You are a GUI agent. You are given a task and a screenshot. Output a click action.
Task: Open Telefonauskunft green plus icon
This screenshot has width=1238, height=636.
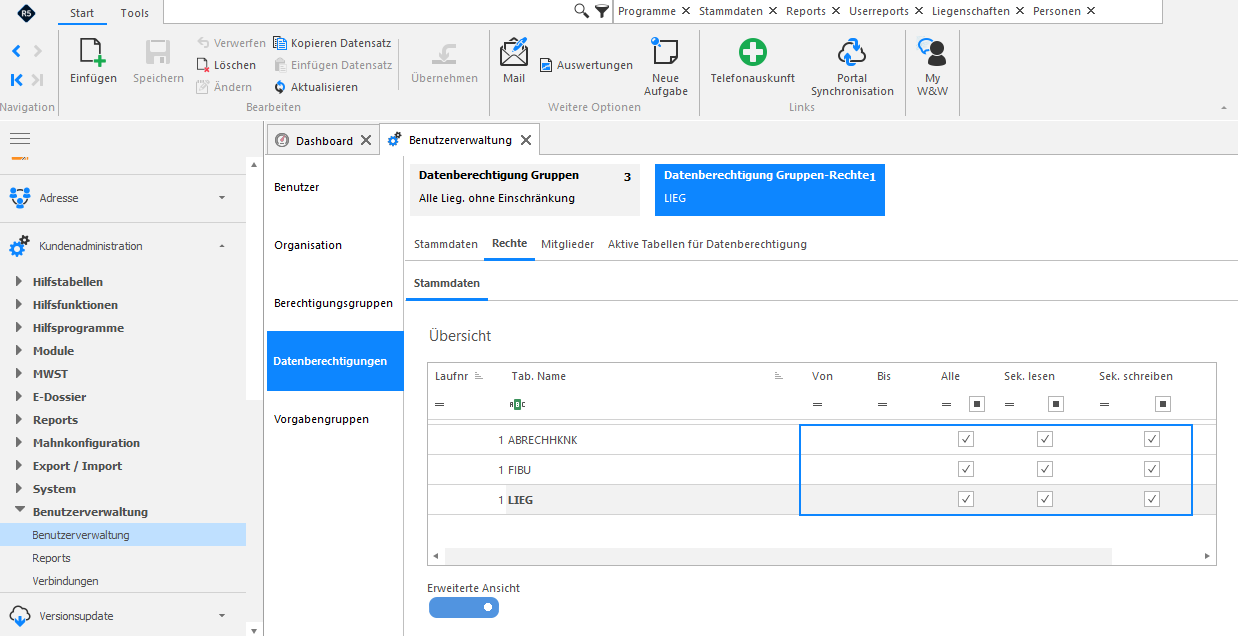(x=752, y=52)
